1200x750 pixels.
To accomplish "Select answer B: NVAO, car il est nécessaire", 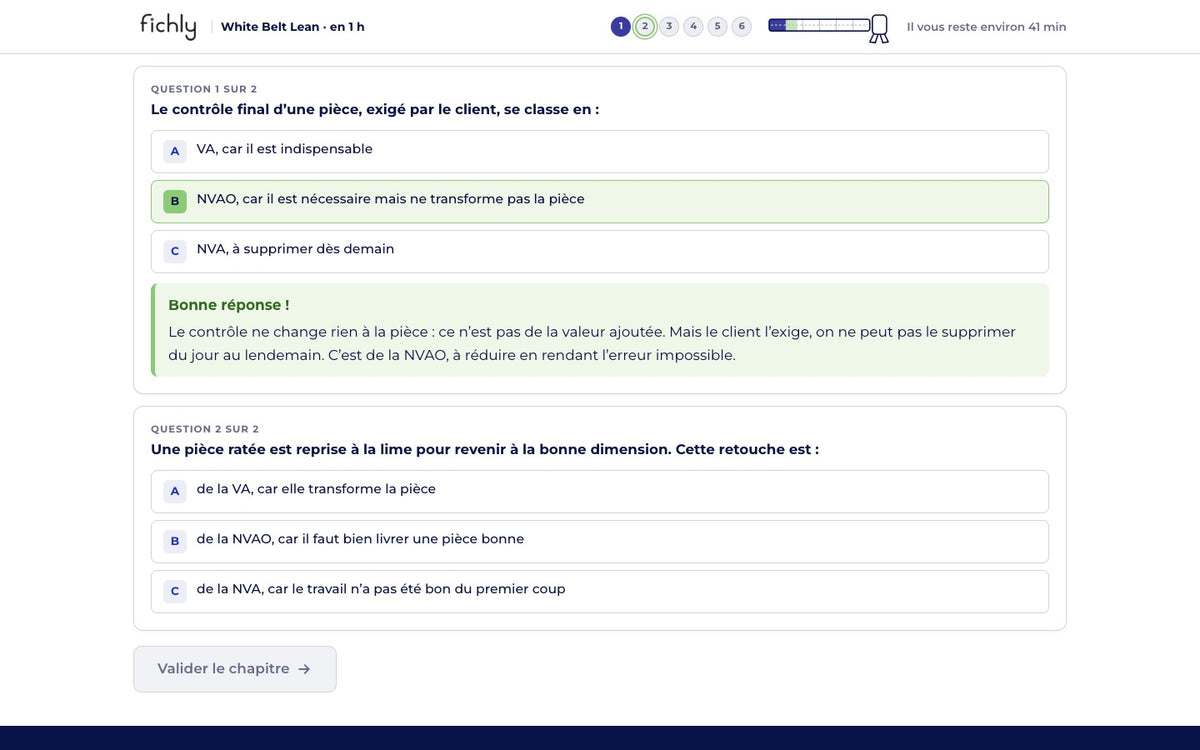I will 600,201.
